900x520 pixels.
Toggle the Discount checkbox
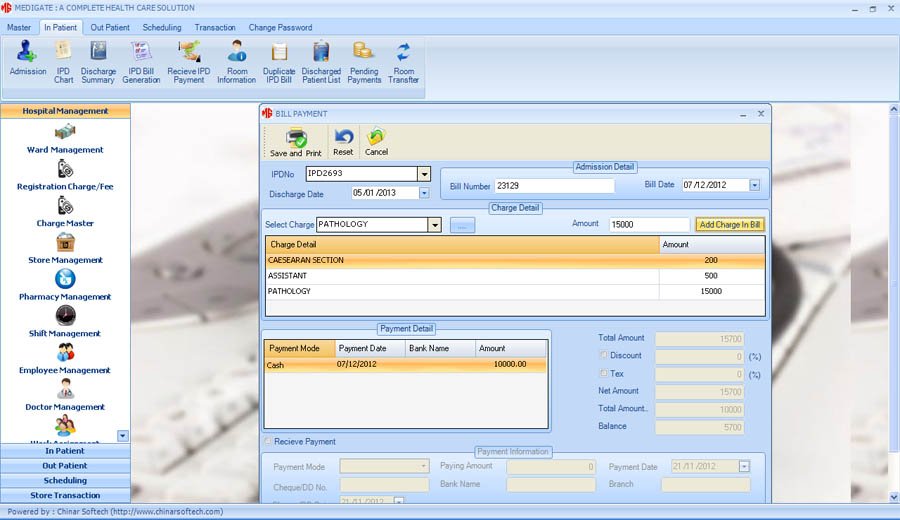(603, 355)
